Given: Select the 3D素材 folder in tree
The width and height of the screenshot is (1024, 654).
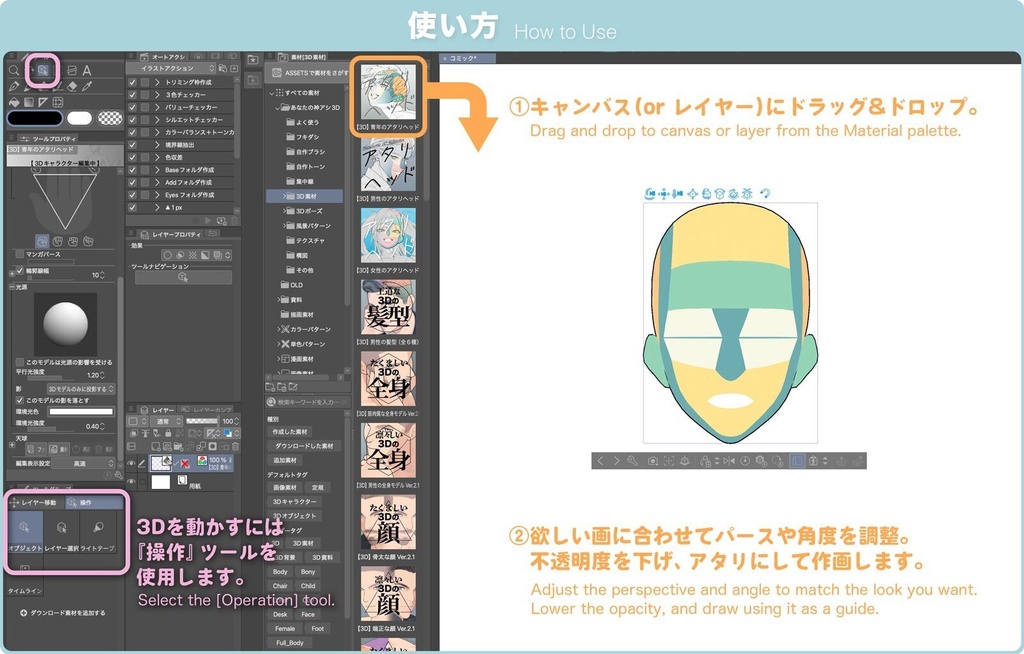Looking at the screenshot, I should click(x=306, y=196).
